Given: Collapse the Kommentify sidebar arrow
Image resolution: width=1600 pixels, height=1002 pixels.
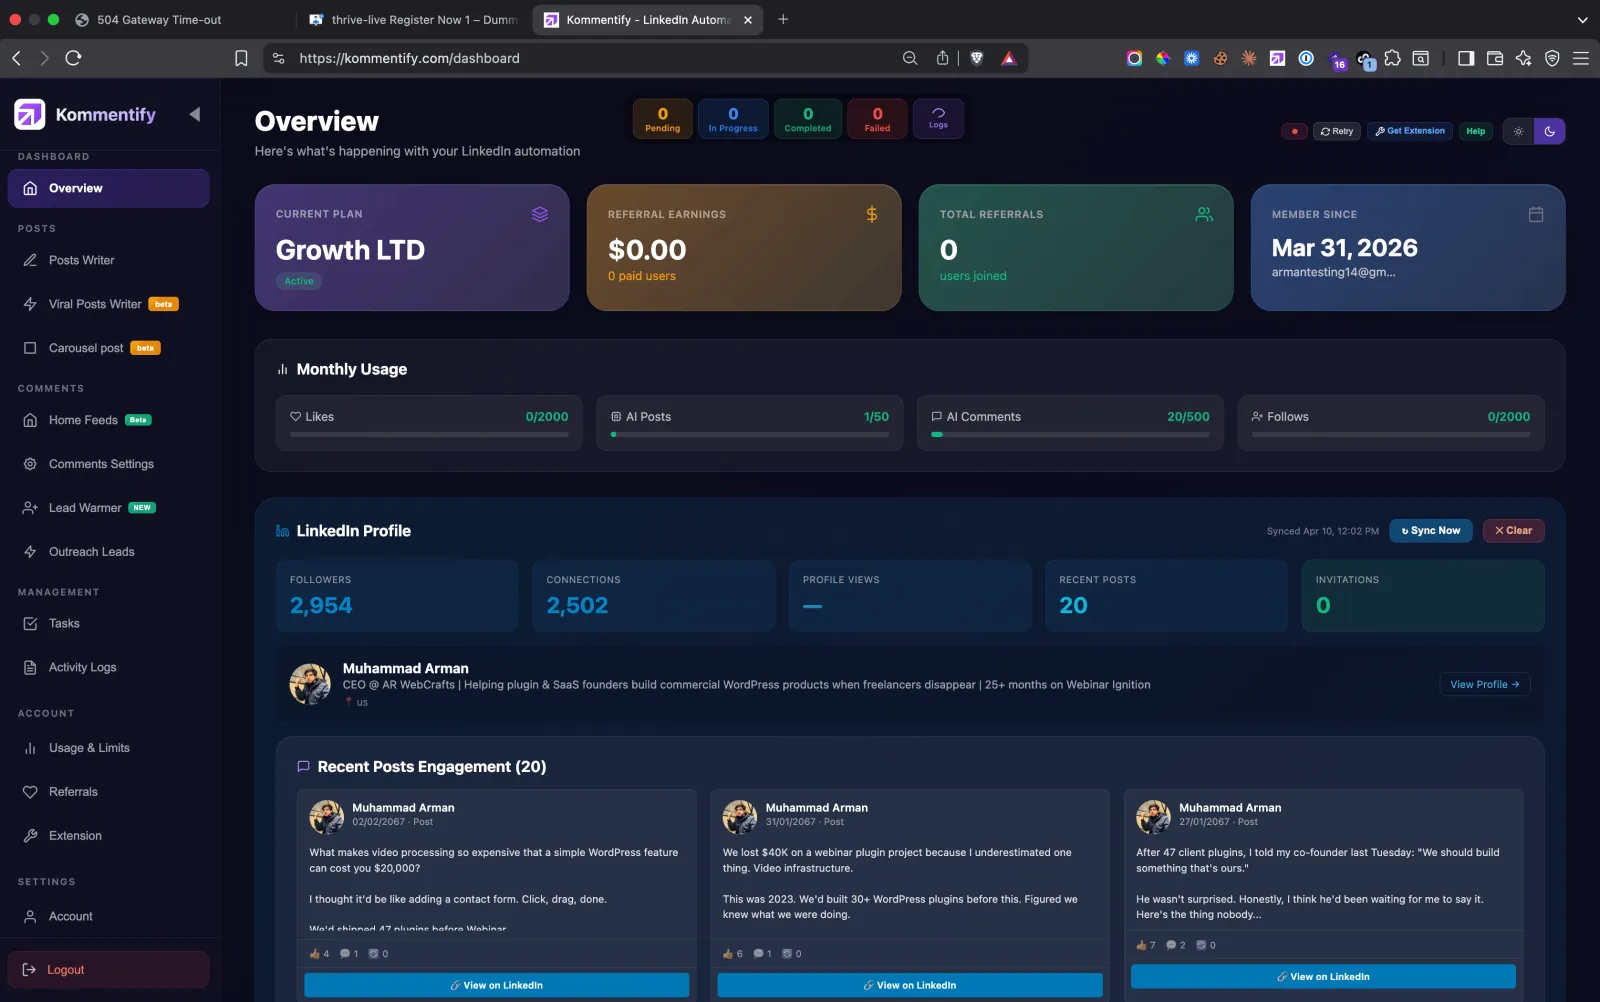Looking at the screenshot, I should [x=195, y=114].
